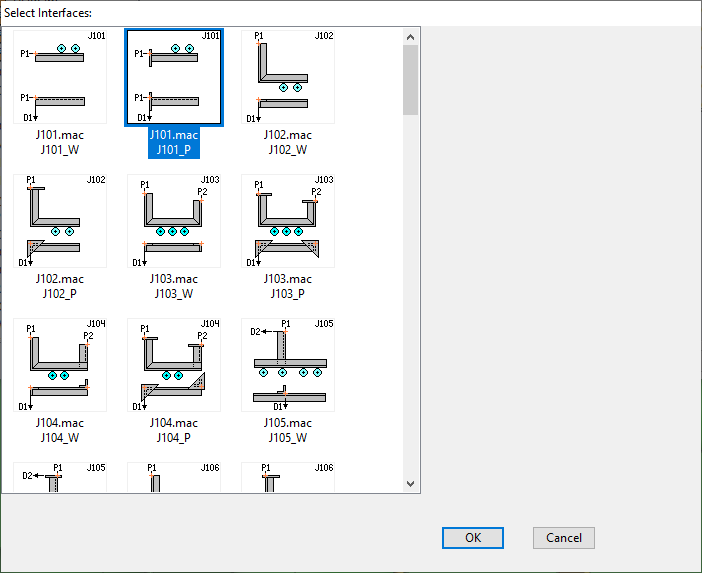Screen dimensions: 702x573
Task: Click the J101_P text label
Action: 174,151
